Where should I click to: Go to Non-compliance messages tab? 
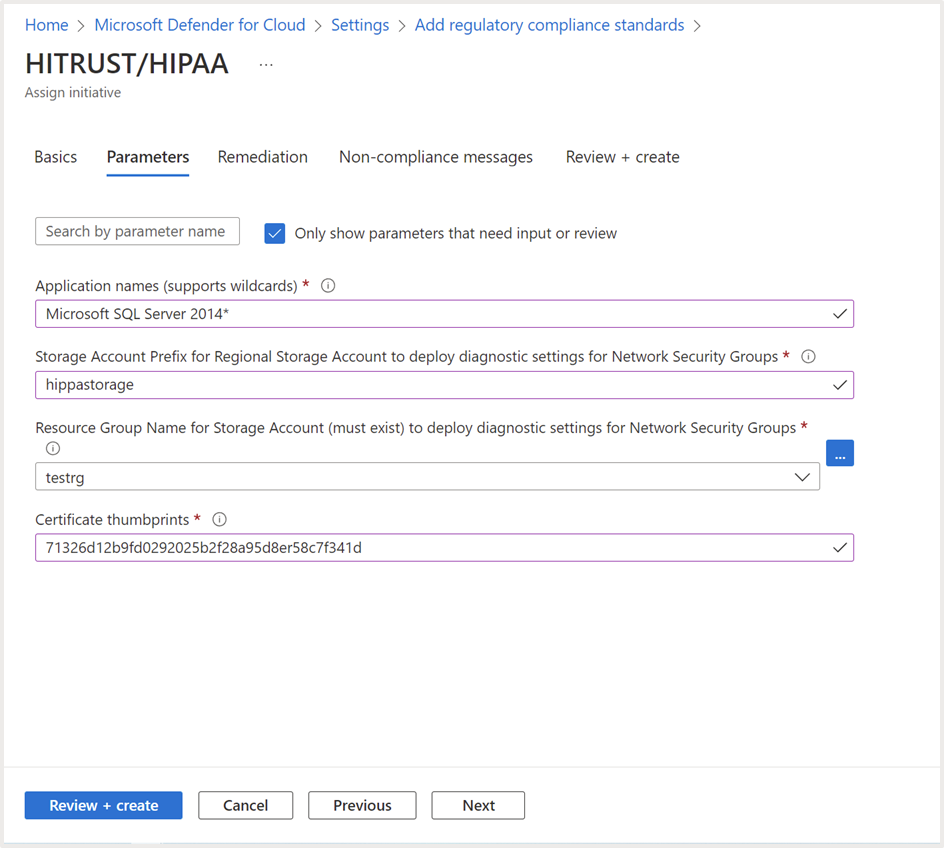coord(436,157)
